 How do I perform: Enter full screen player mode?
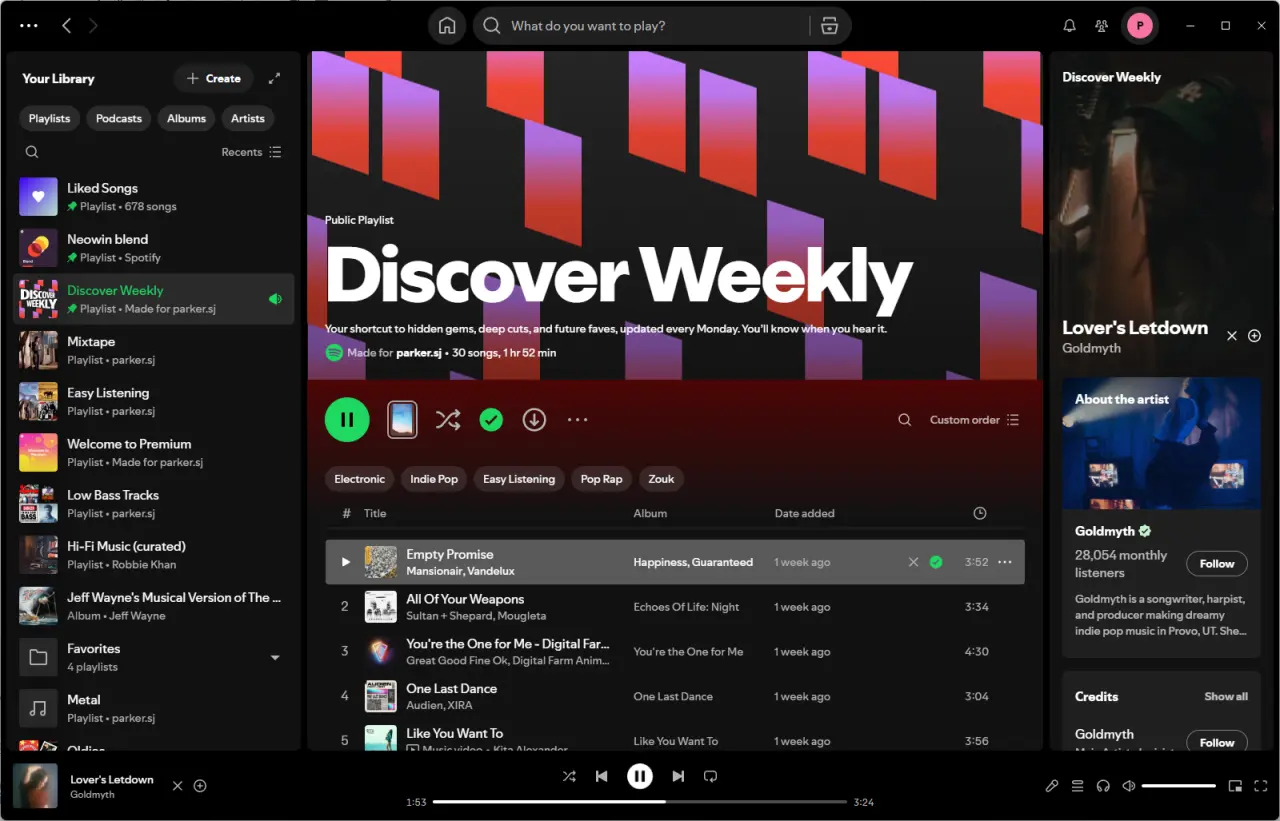[1261, 786]
